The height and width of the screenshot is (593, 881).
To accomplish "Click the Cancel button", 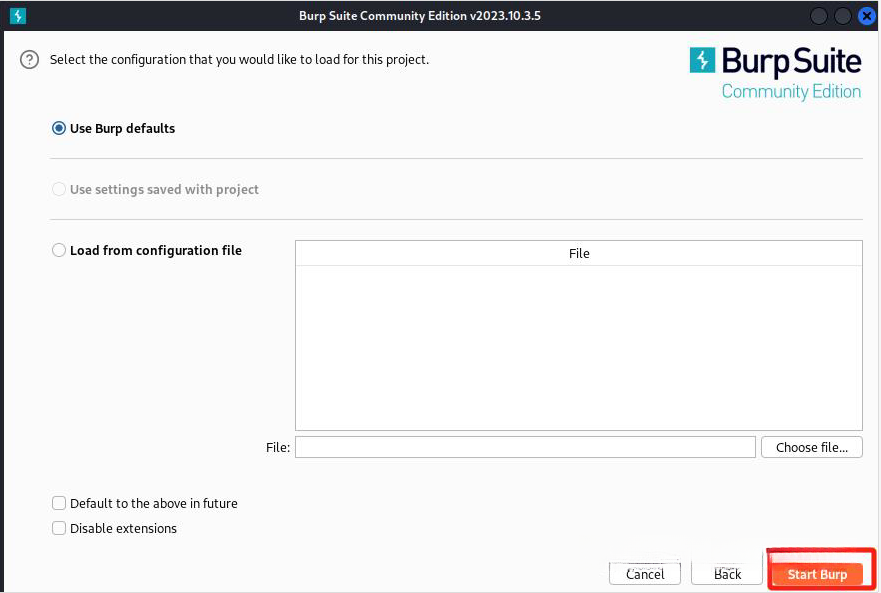I will 645,574.
